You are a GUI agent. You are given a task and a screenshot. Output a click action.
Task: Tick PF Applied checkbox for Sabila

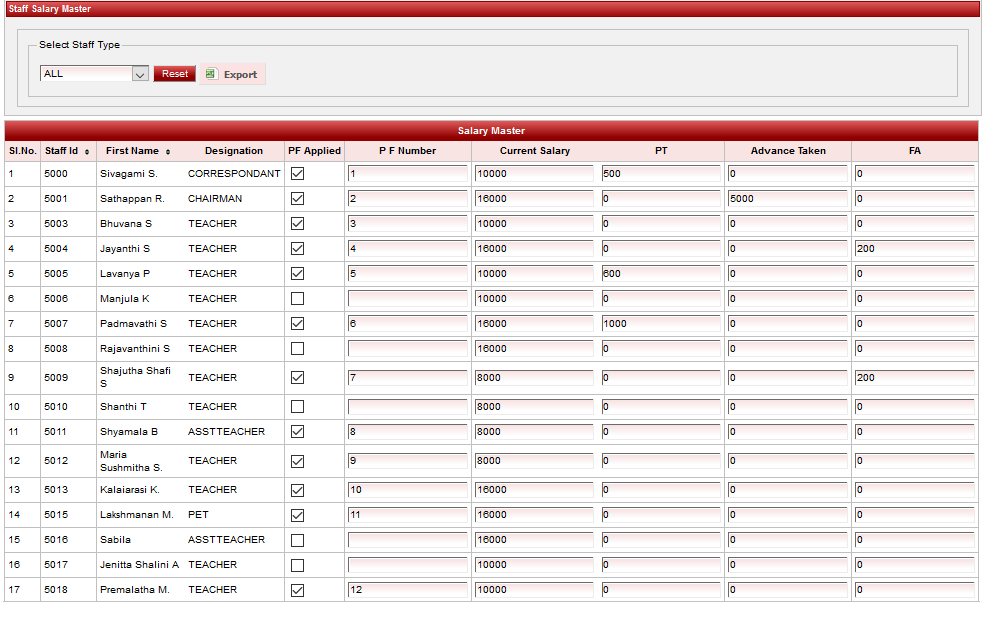[x=297, y=540]
